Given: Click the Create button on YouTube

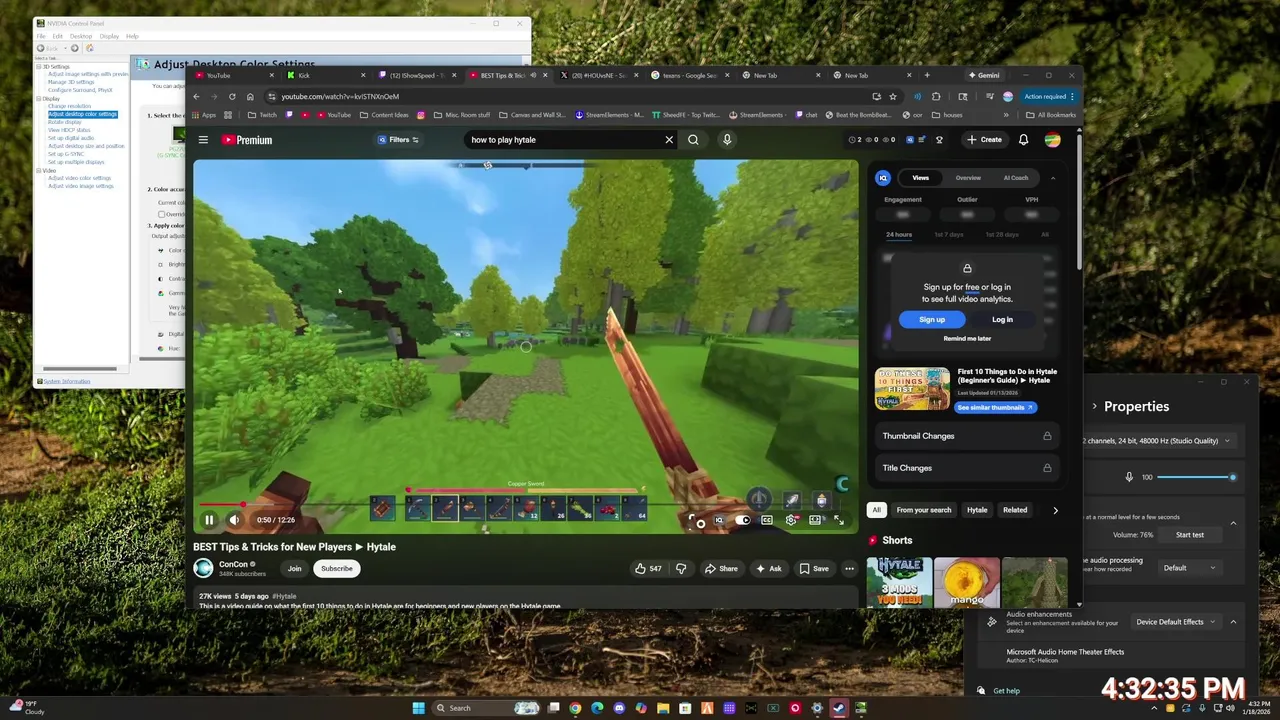Looking at the screenshot, I should pyautogui.click(x=984, y=140).
